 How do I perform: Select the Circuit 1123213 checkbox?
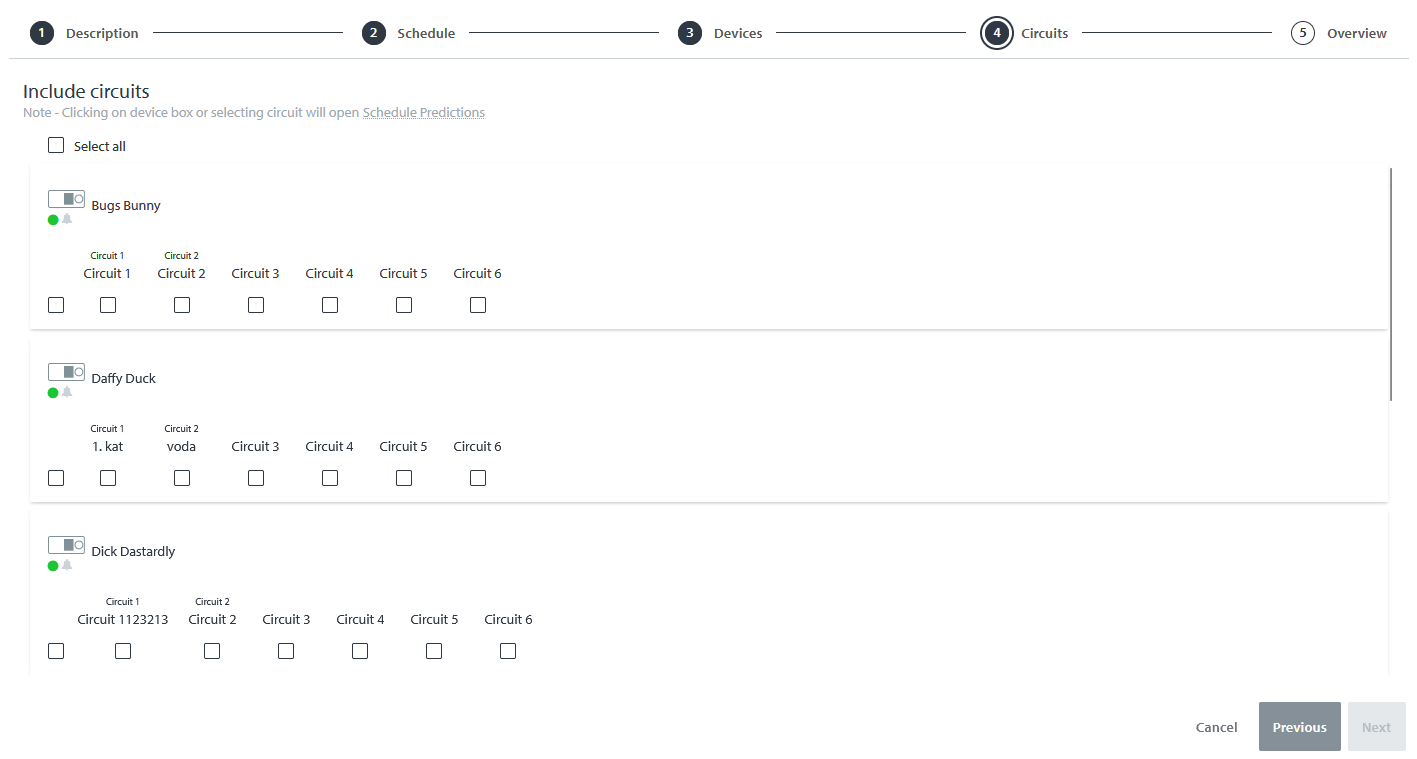point(122,650)
